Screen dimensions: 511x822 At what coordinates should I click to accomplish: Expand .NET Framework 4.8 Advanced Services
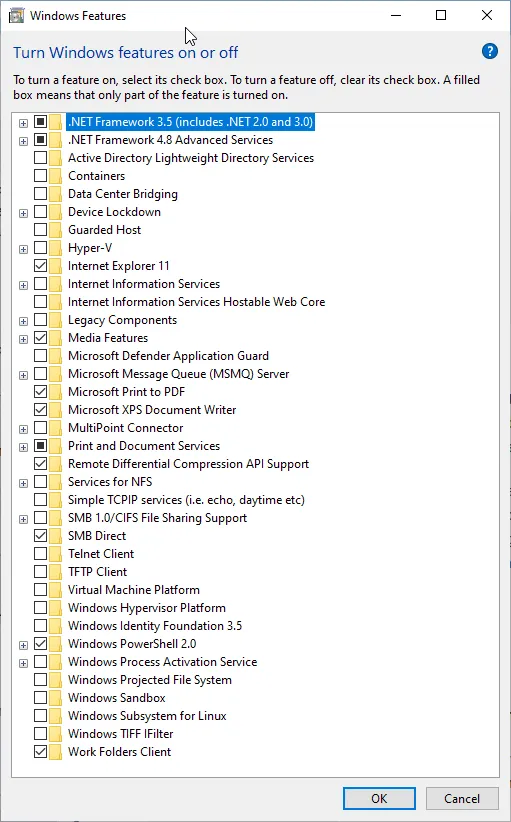(x=23, y=141)
